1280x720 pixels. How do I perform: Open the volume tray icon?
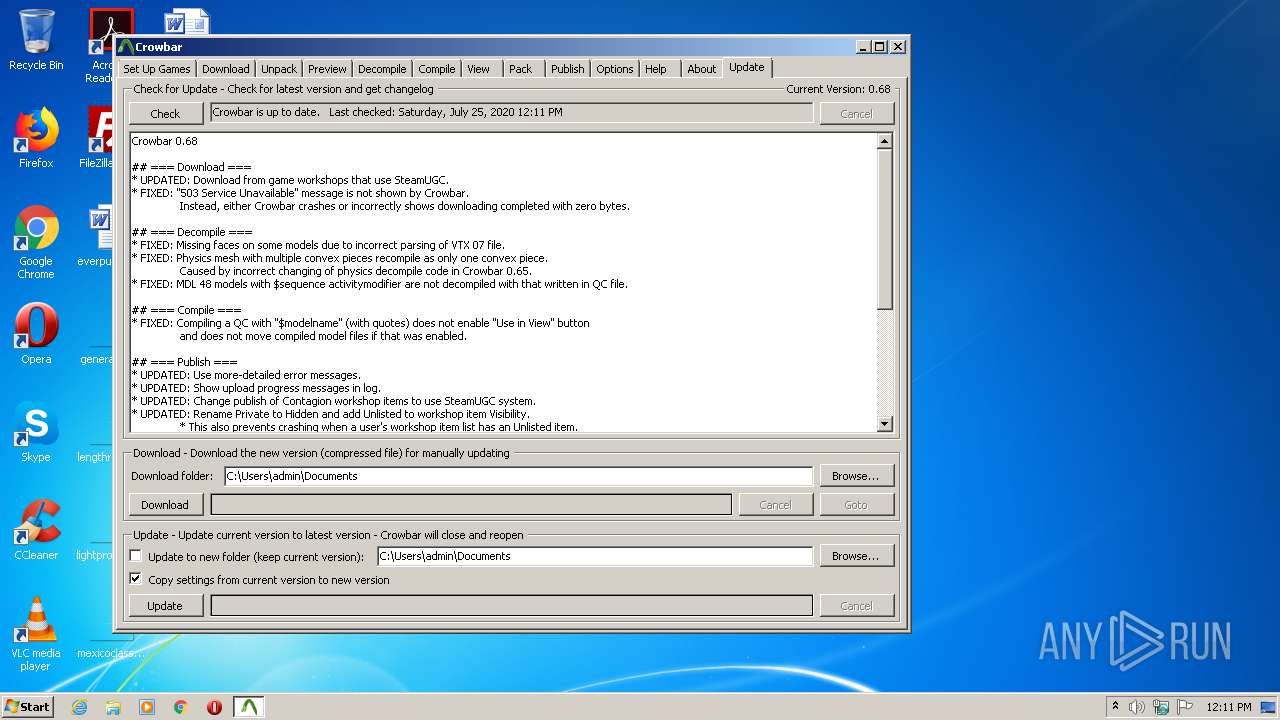[1137, 707]
